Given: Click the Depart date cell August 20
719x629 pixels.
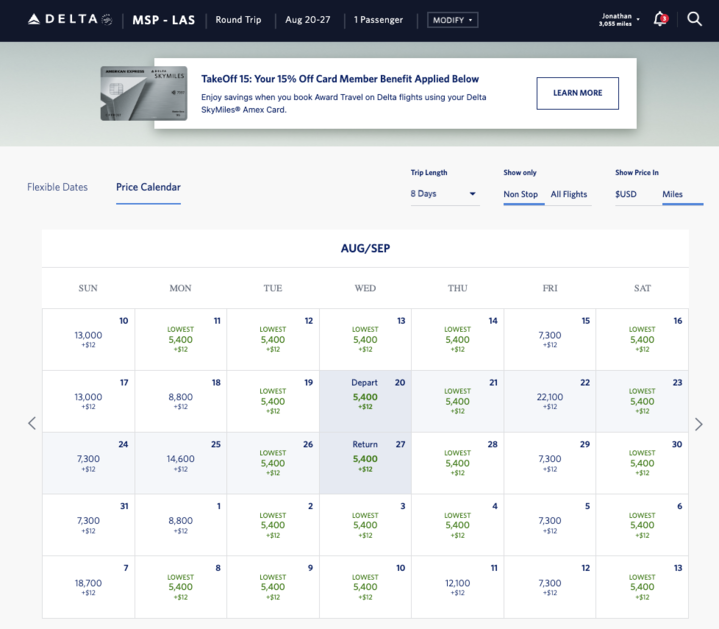Looking at the screenshot, I should point(365,401).
